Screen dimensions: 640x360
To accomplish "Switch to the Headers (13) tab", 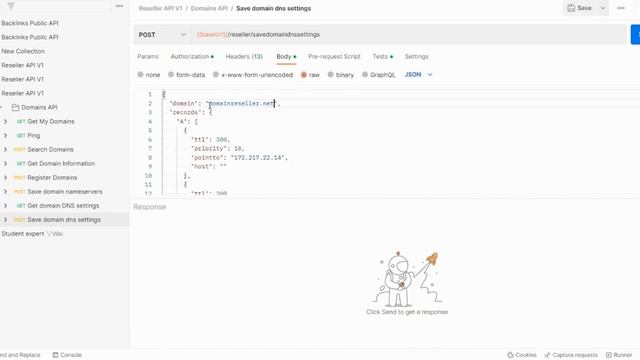I will pos(244,57).
